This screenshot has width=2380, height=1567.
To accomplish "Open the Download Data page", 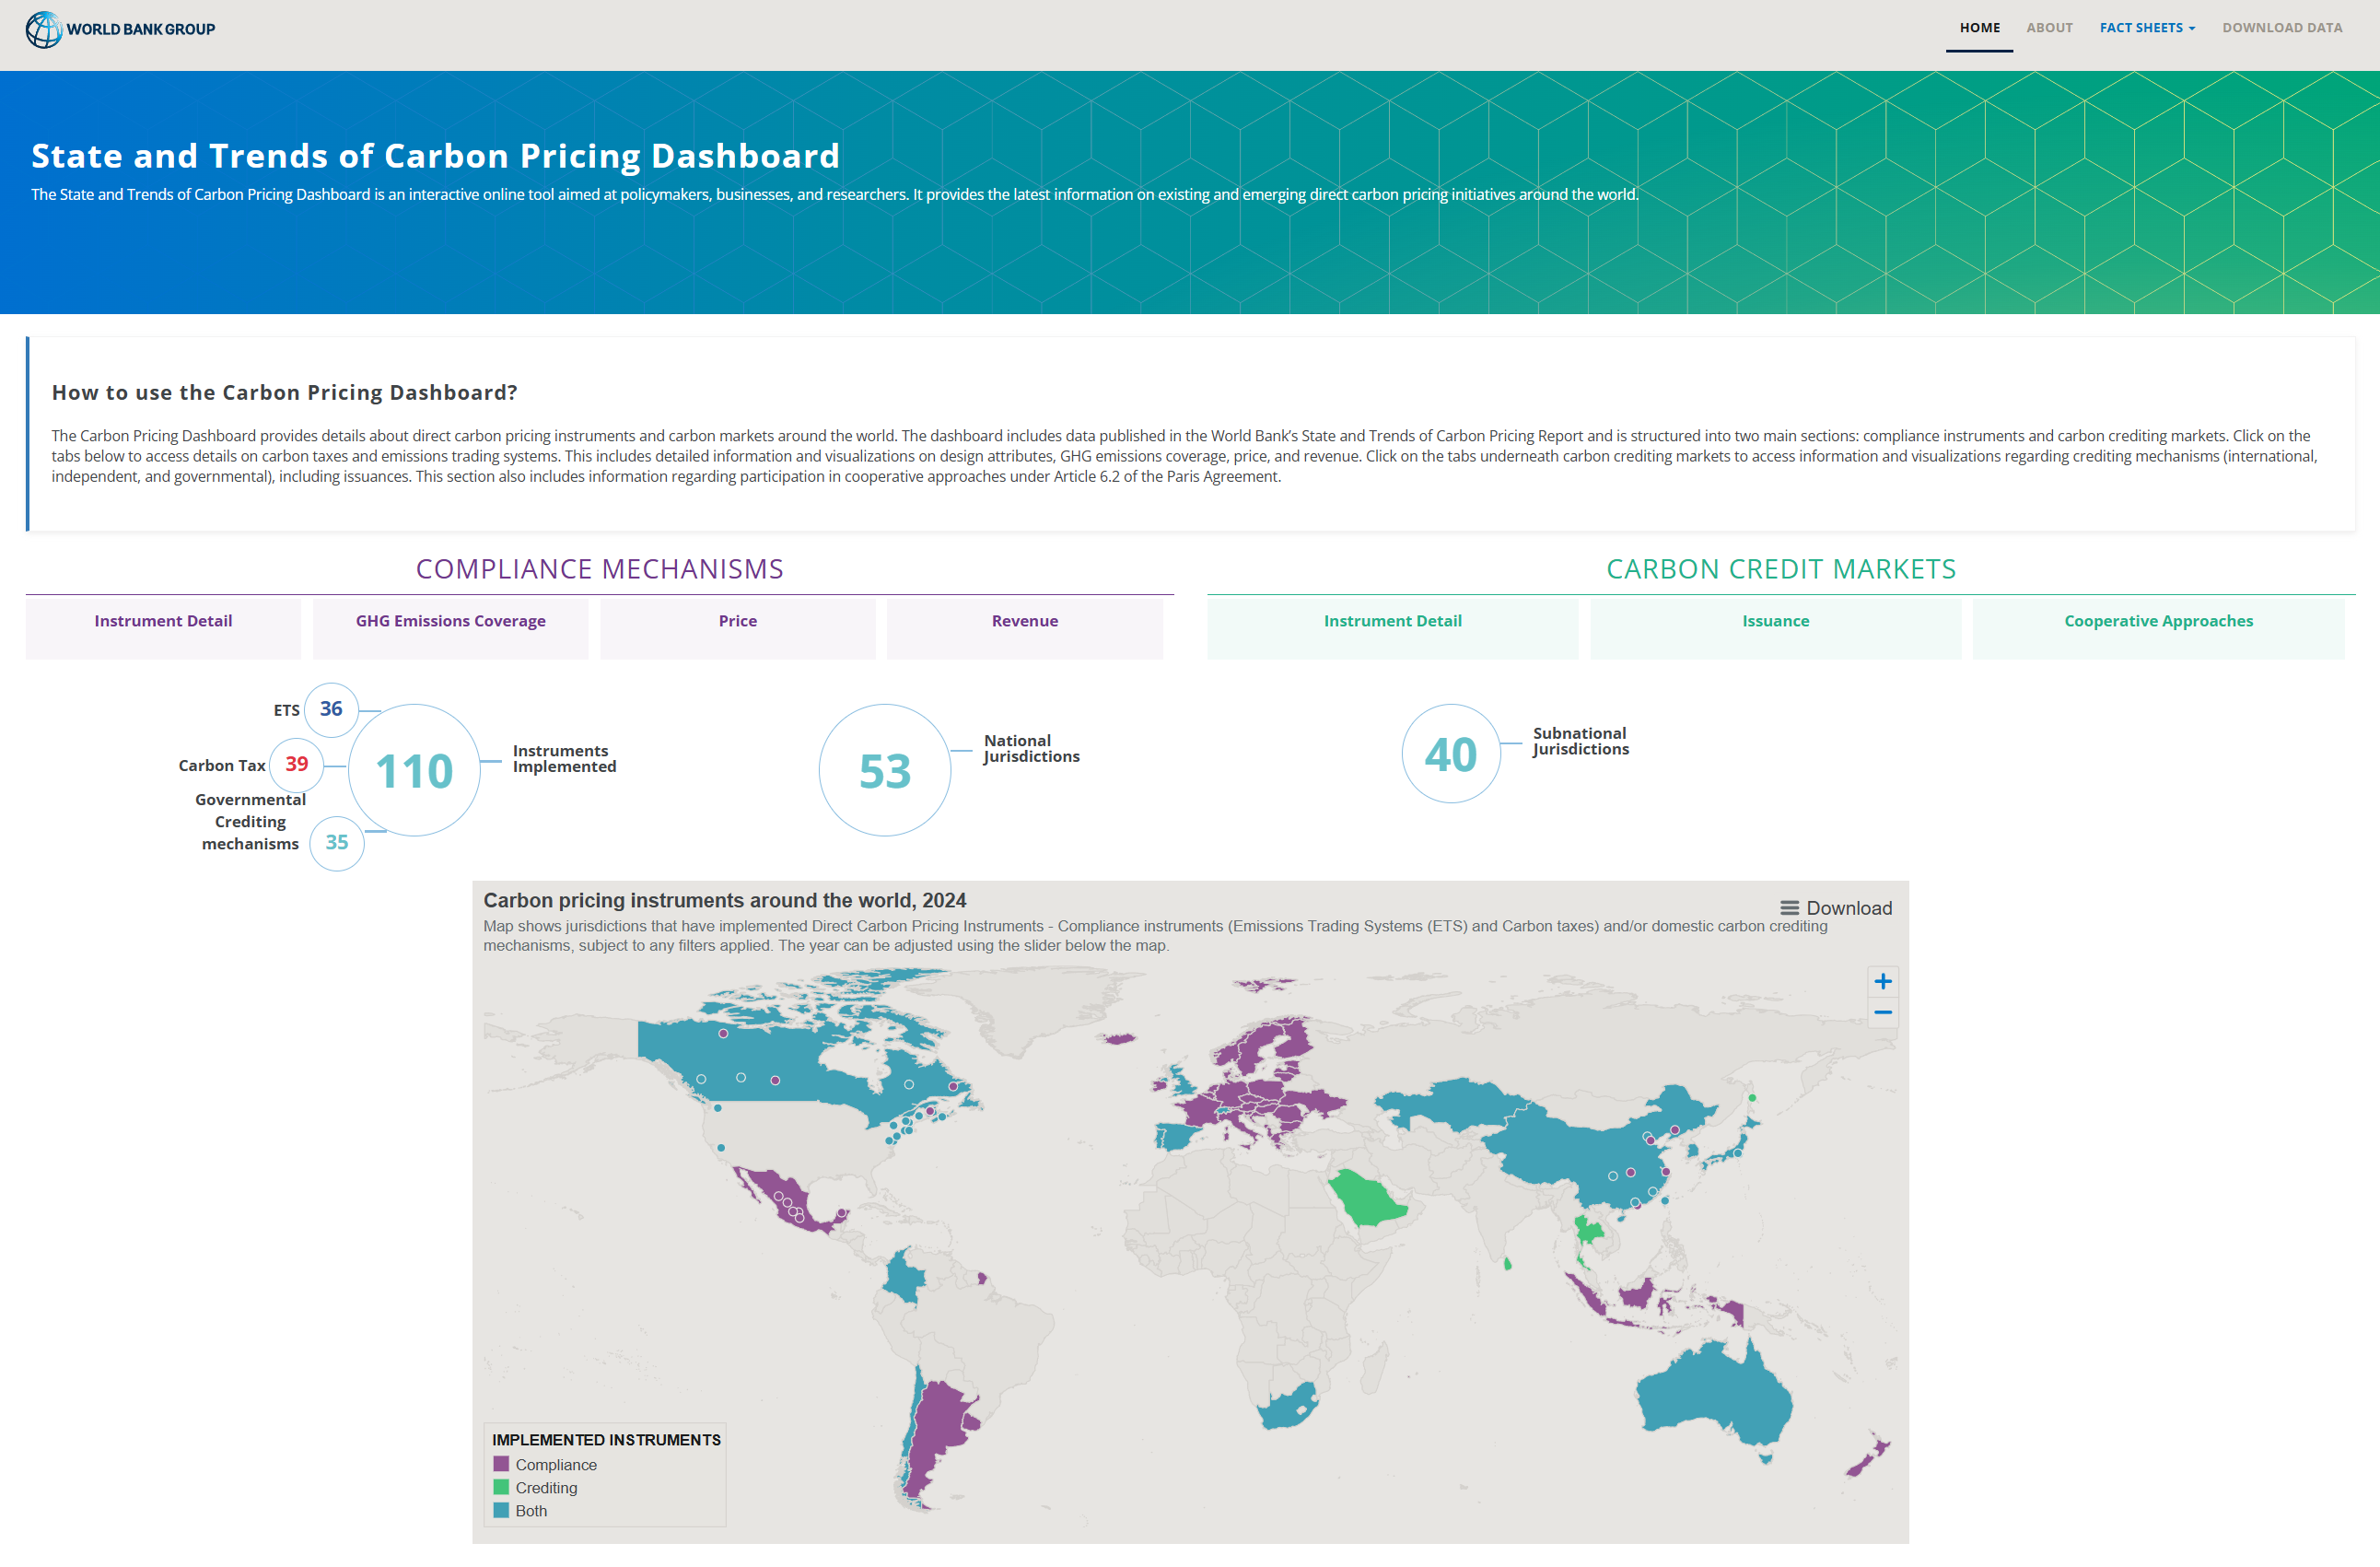I will click(x=2282, y=28).
